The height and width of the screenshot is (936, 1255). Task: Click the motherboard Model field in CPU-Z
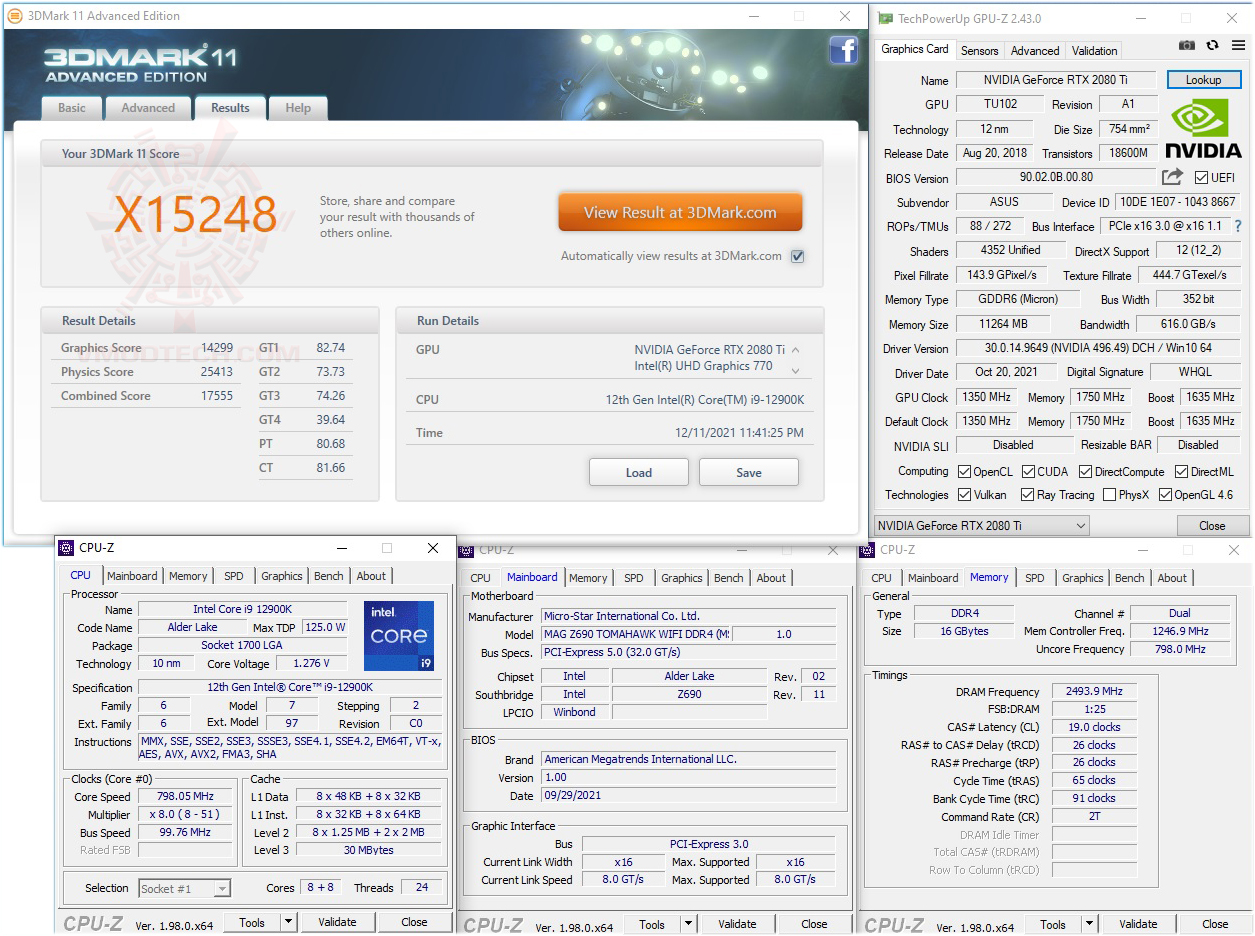point(637,634)
